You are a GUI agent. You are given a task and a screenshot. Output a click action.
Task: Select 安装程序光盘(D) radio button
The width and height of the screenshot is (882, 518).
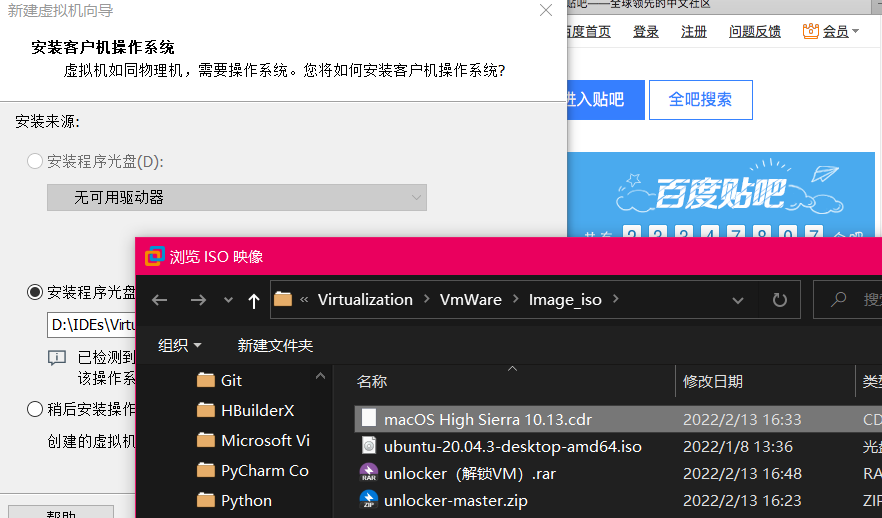click(x=35, y=161)
